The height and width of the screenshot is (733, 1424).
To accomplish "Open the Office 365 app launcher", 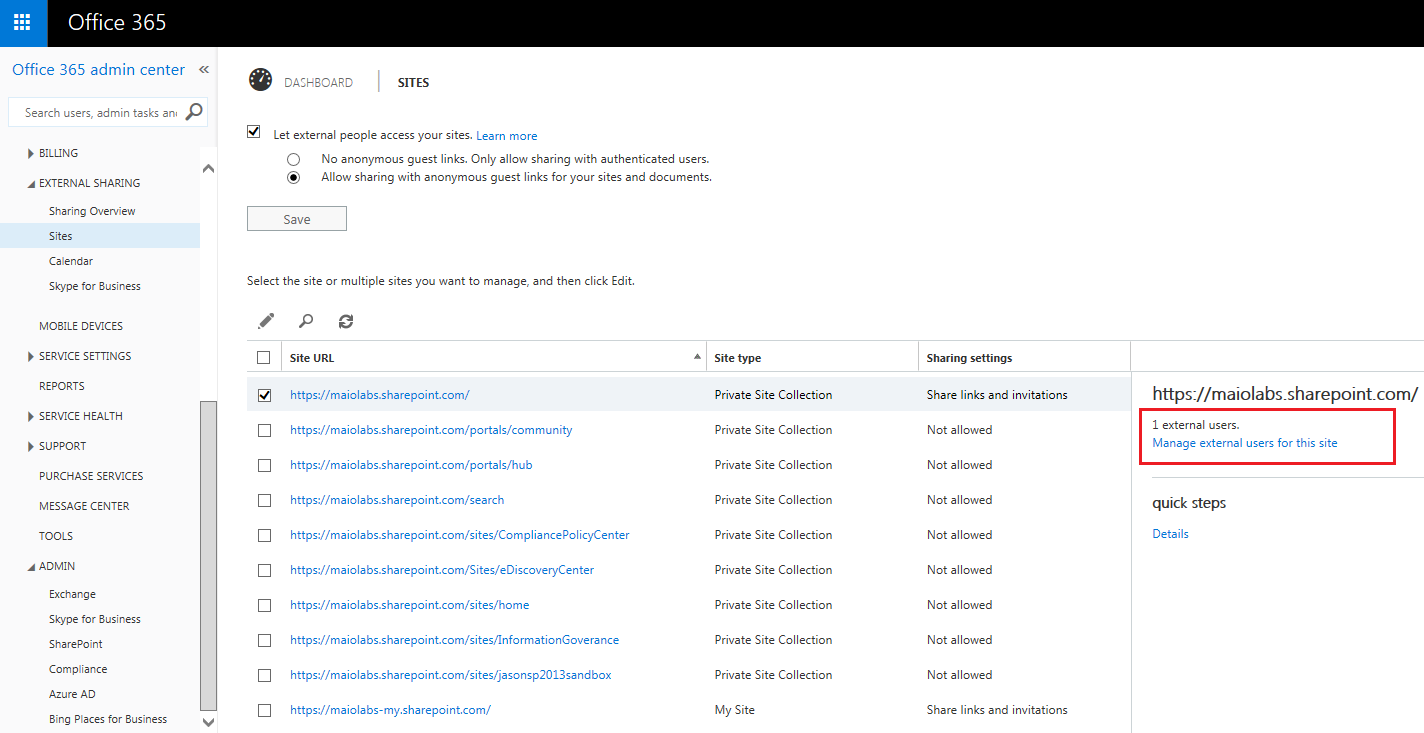I will (x=22, y=22).
